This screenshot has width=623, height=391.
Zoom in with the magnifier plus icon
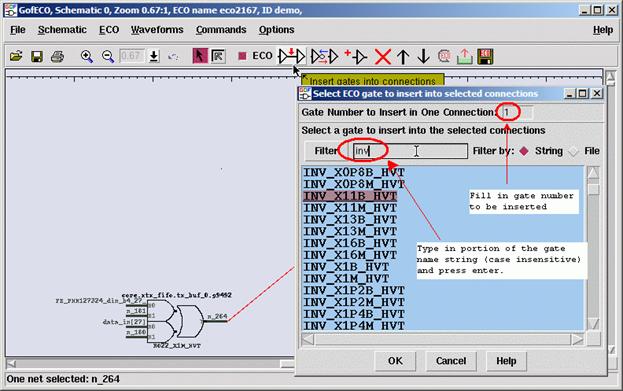(87, 56)
